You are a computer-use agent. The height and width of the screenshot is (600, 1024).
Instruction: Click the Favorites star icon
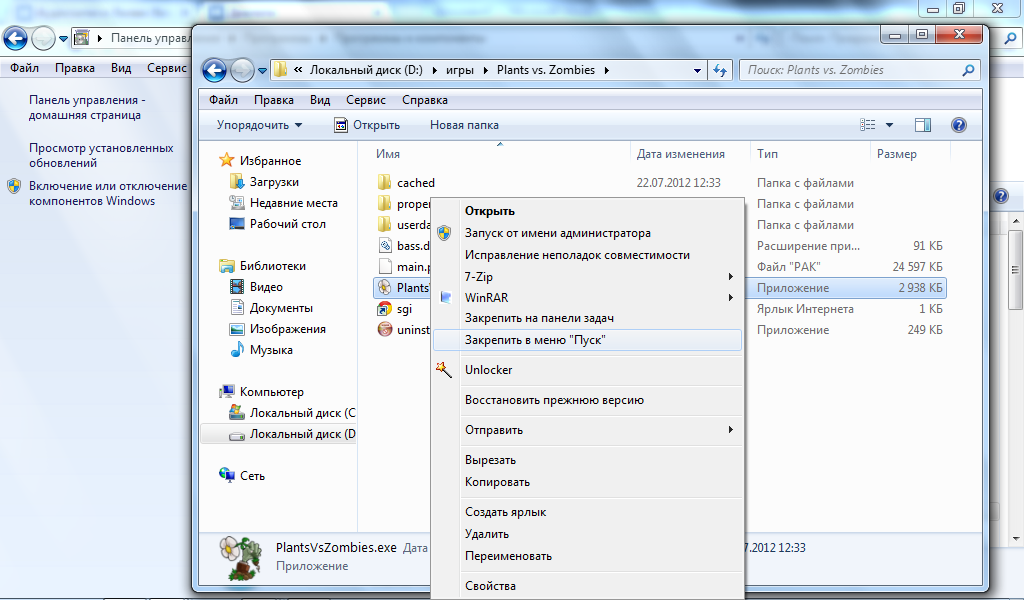click(x=227, y=160)
